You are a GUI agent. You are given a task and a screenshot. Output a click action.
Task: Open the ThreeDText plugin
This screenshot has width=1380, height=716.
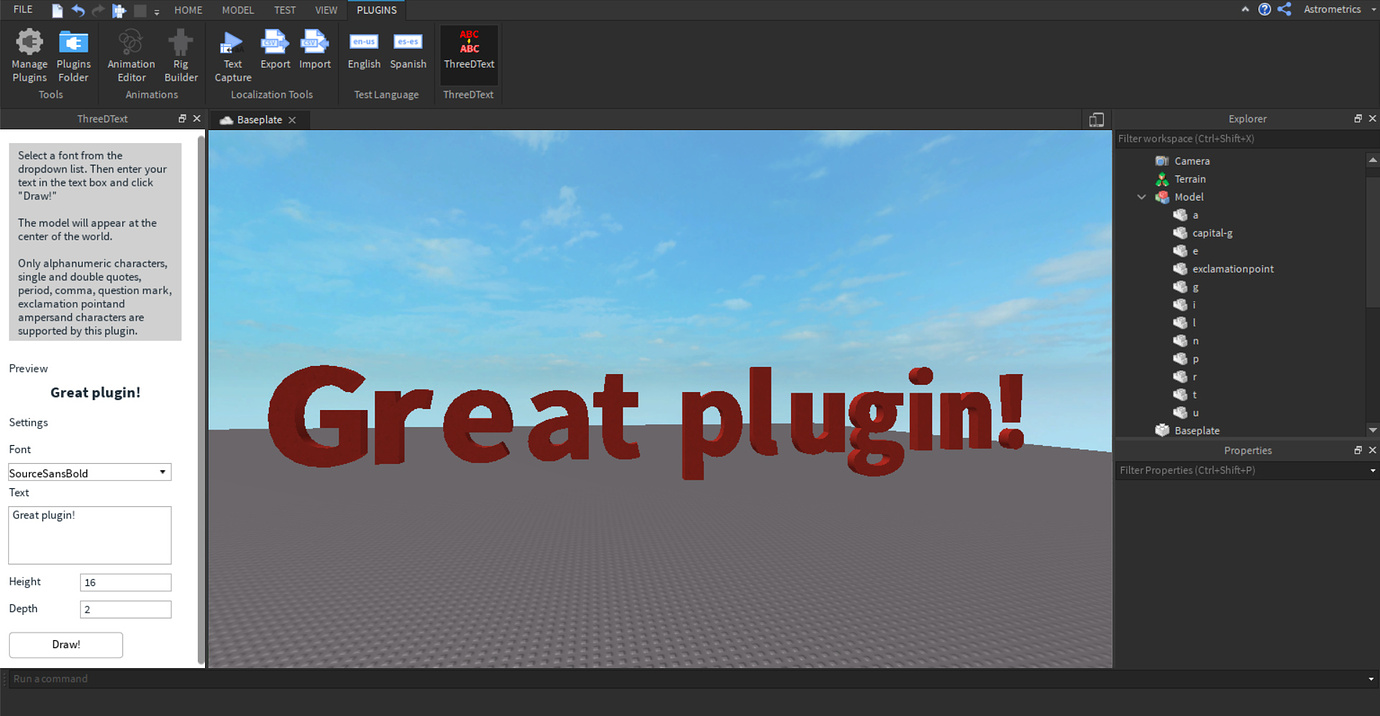(468, 55)
